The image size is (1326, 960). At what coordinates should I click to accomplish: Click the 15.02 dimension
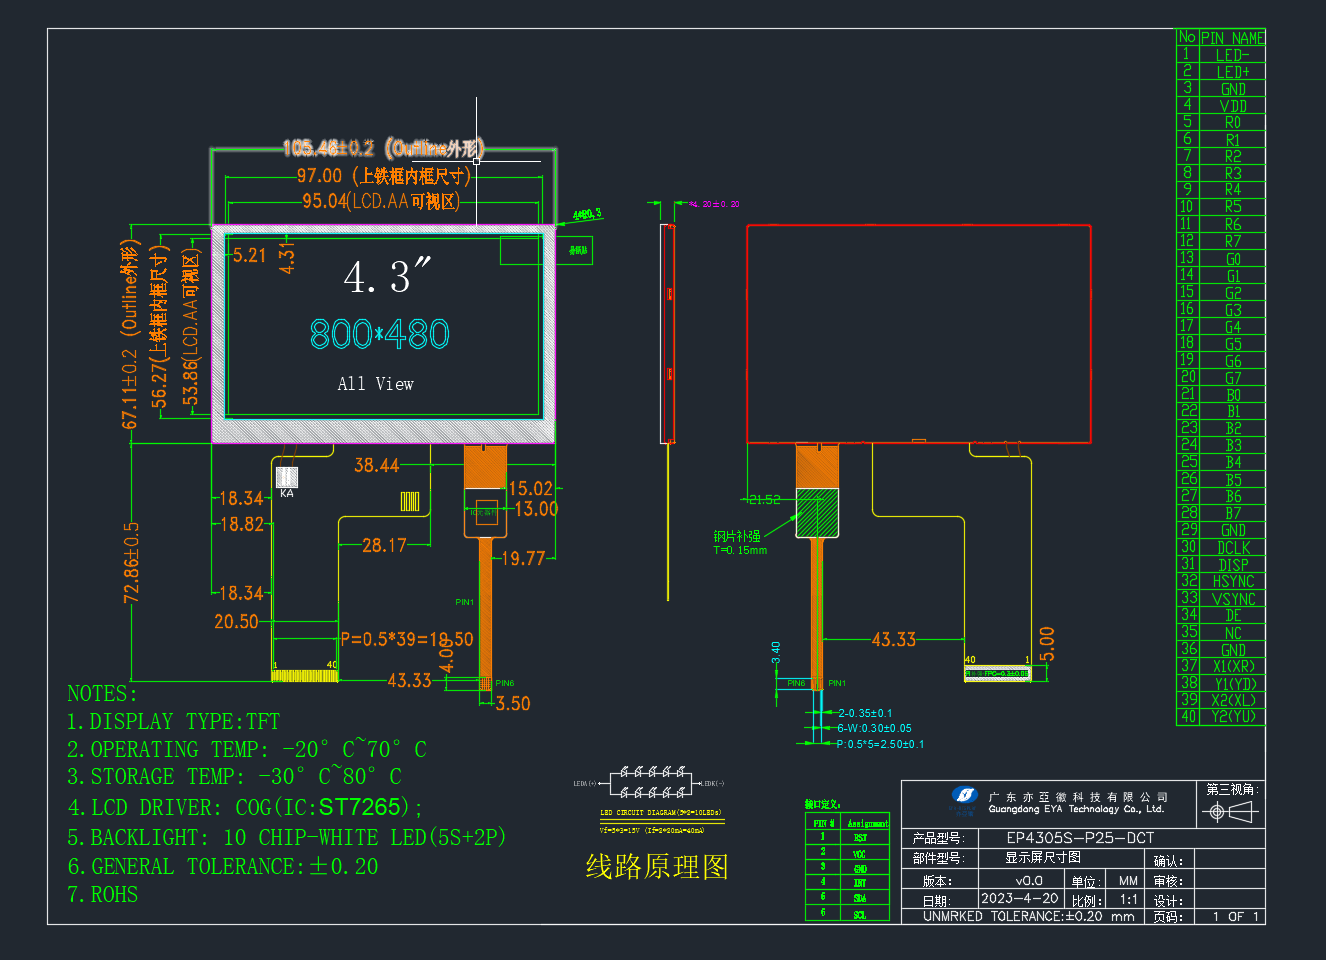click(531, 488)
